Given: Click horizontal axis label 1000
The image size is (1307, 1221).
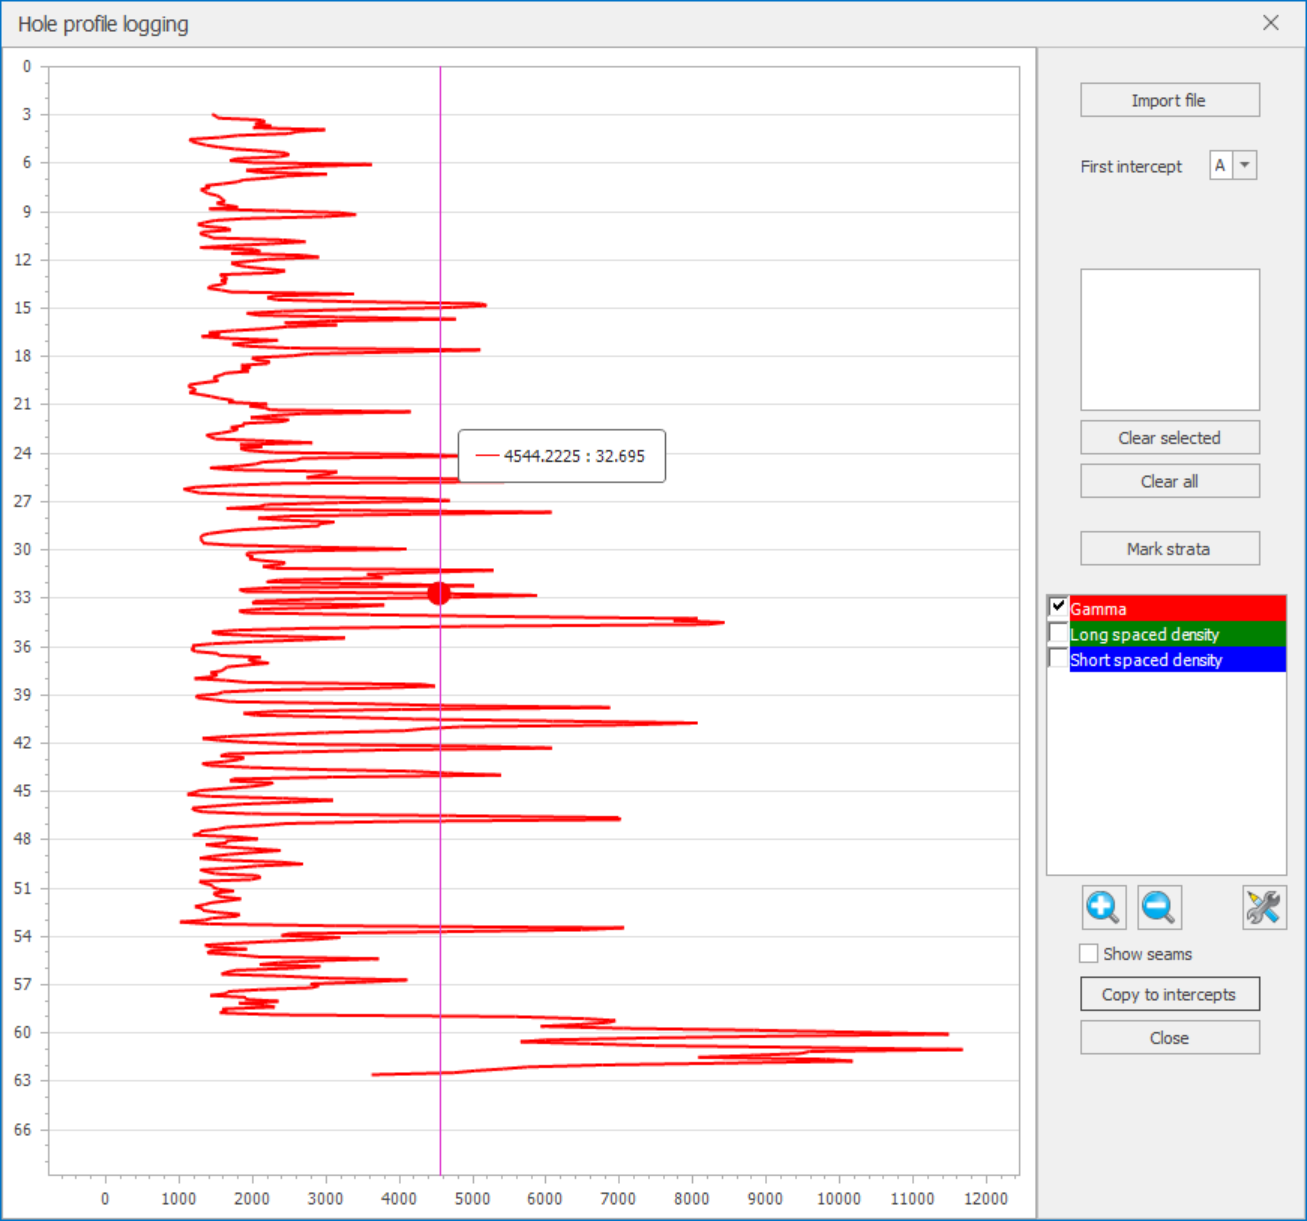Looking at the screenshot, I should point(179,1198).
